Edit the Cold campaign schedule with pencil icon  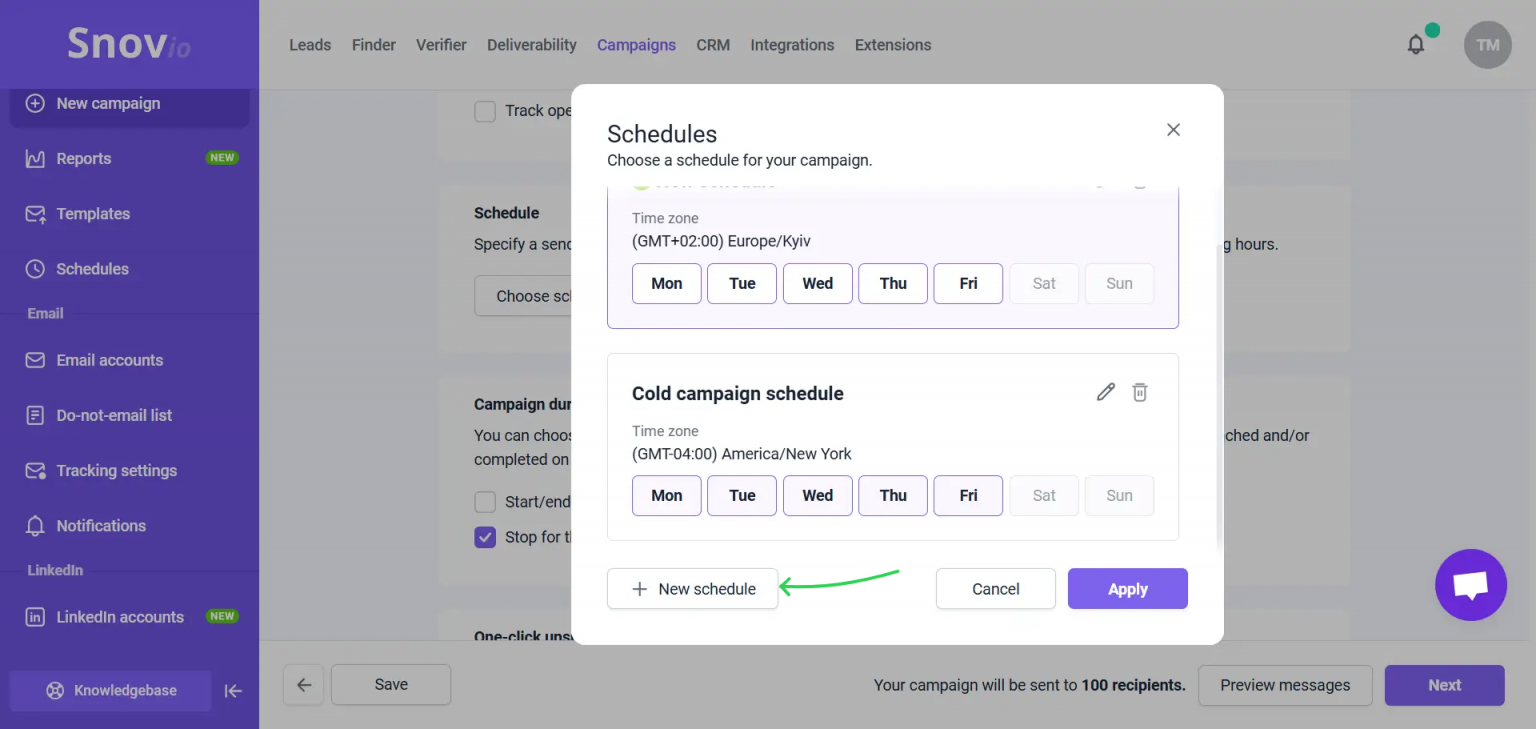click(x=1105, y=392)
